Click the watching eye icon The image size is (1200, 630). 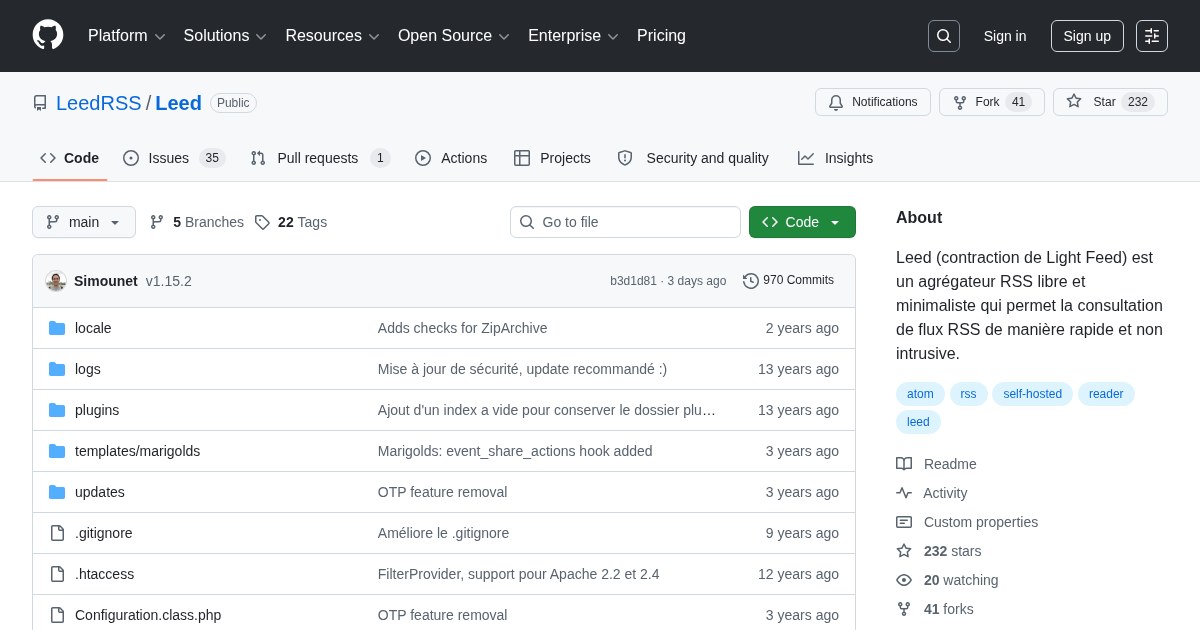904,580
